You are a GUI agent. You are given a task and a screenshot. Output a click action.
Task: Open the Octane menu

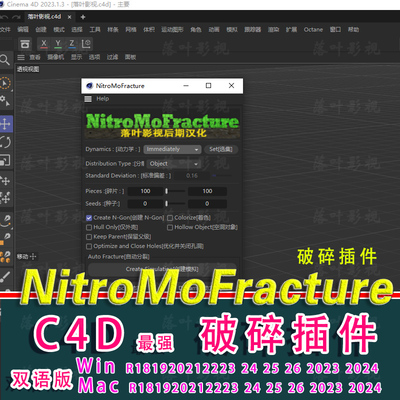(313, 29)
